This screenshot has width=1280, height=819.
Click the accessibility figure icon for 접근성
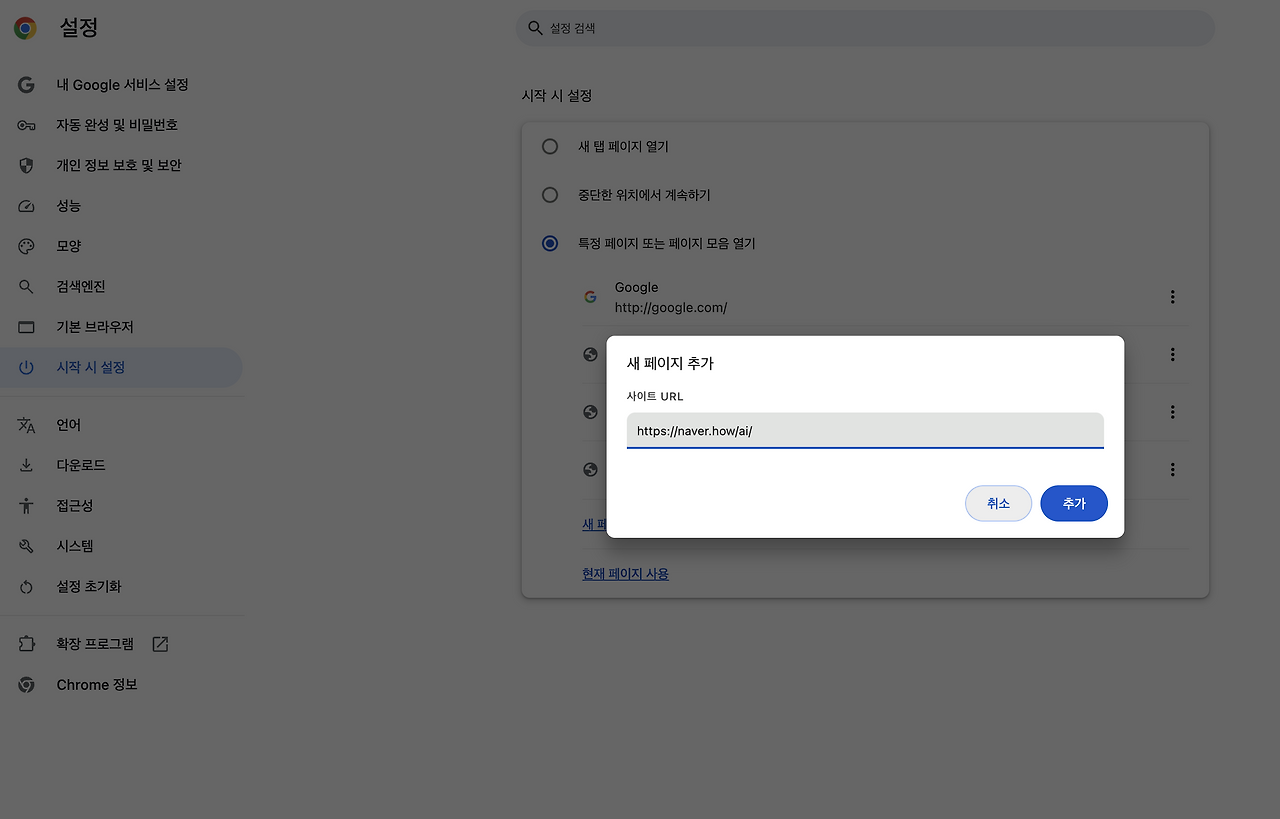pos(26,506)
